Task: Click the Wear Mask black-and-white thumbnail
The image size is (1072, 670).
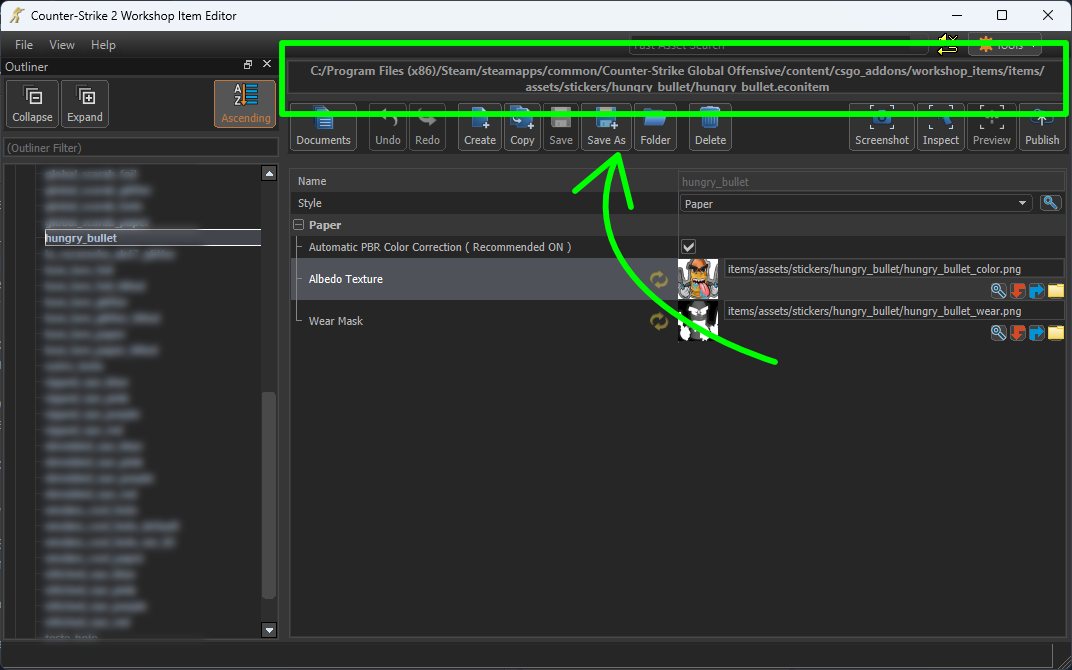Action: [x=698, y=321]
